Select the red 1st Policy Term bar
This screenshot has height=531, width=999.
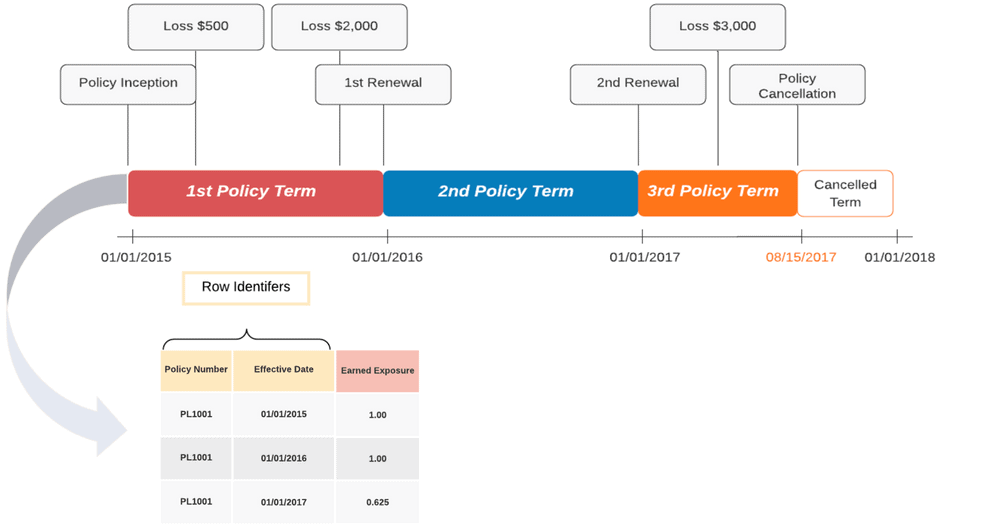tap(255, 193)
